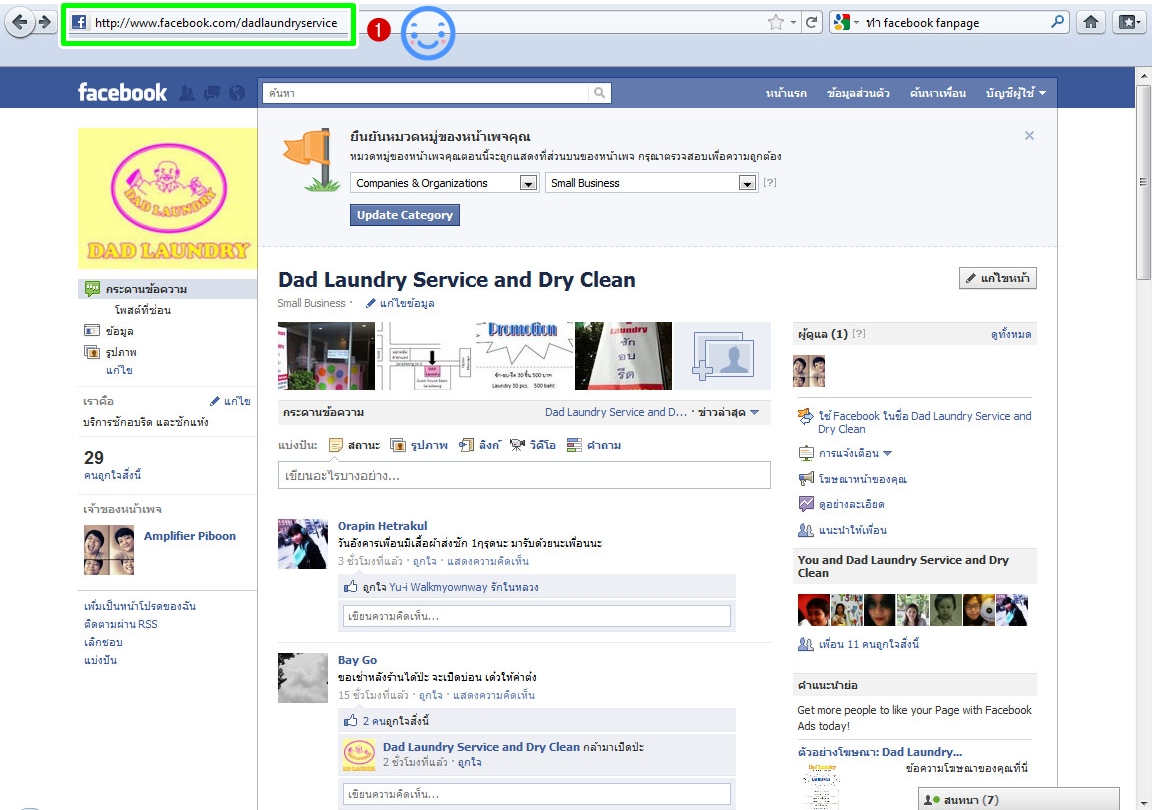1152x810 pixels.
Task: Open โฆษณาหน้าของคุณ promote page link
Action: click(x=863, y=479)
